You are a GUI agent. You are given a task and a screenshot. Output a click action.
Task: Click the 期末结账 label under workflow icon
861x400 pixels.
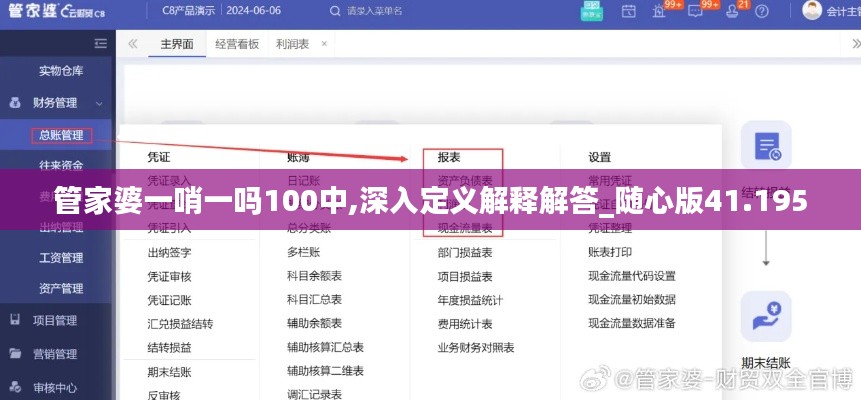click(766, 363)
